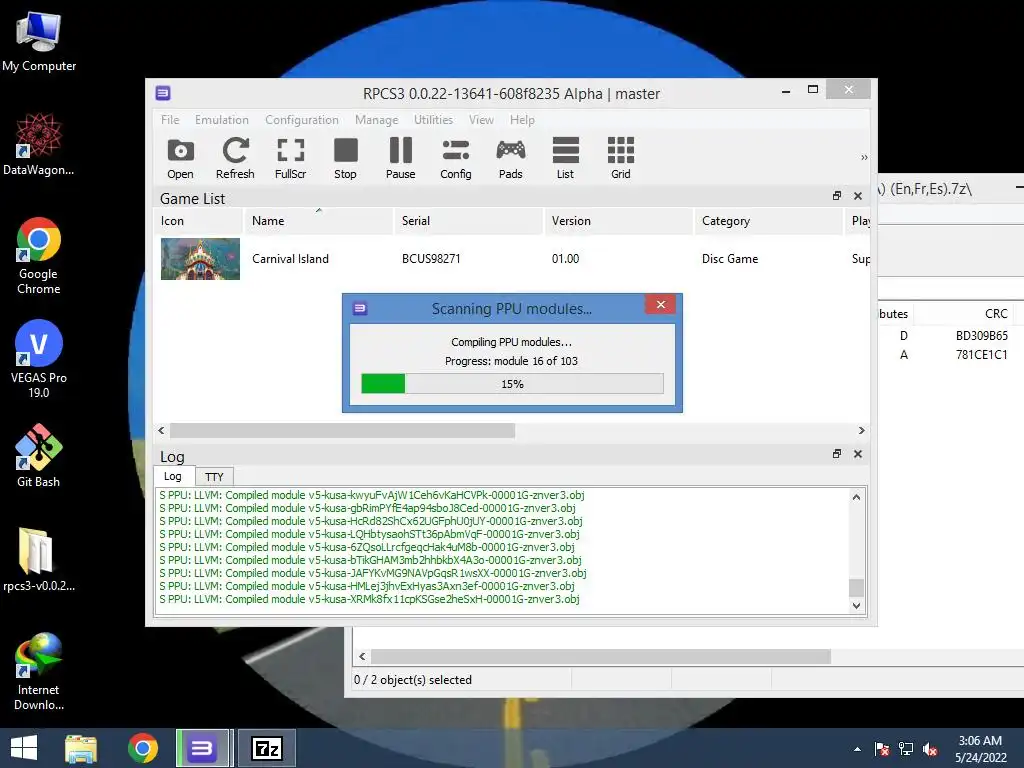Open VEGAS Pro 19.0 shortcut
Screen dimensions: 1024x768
coord(39,359)
